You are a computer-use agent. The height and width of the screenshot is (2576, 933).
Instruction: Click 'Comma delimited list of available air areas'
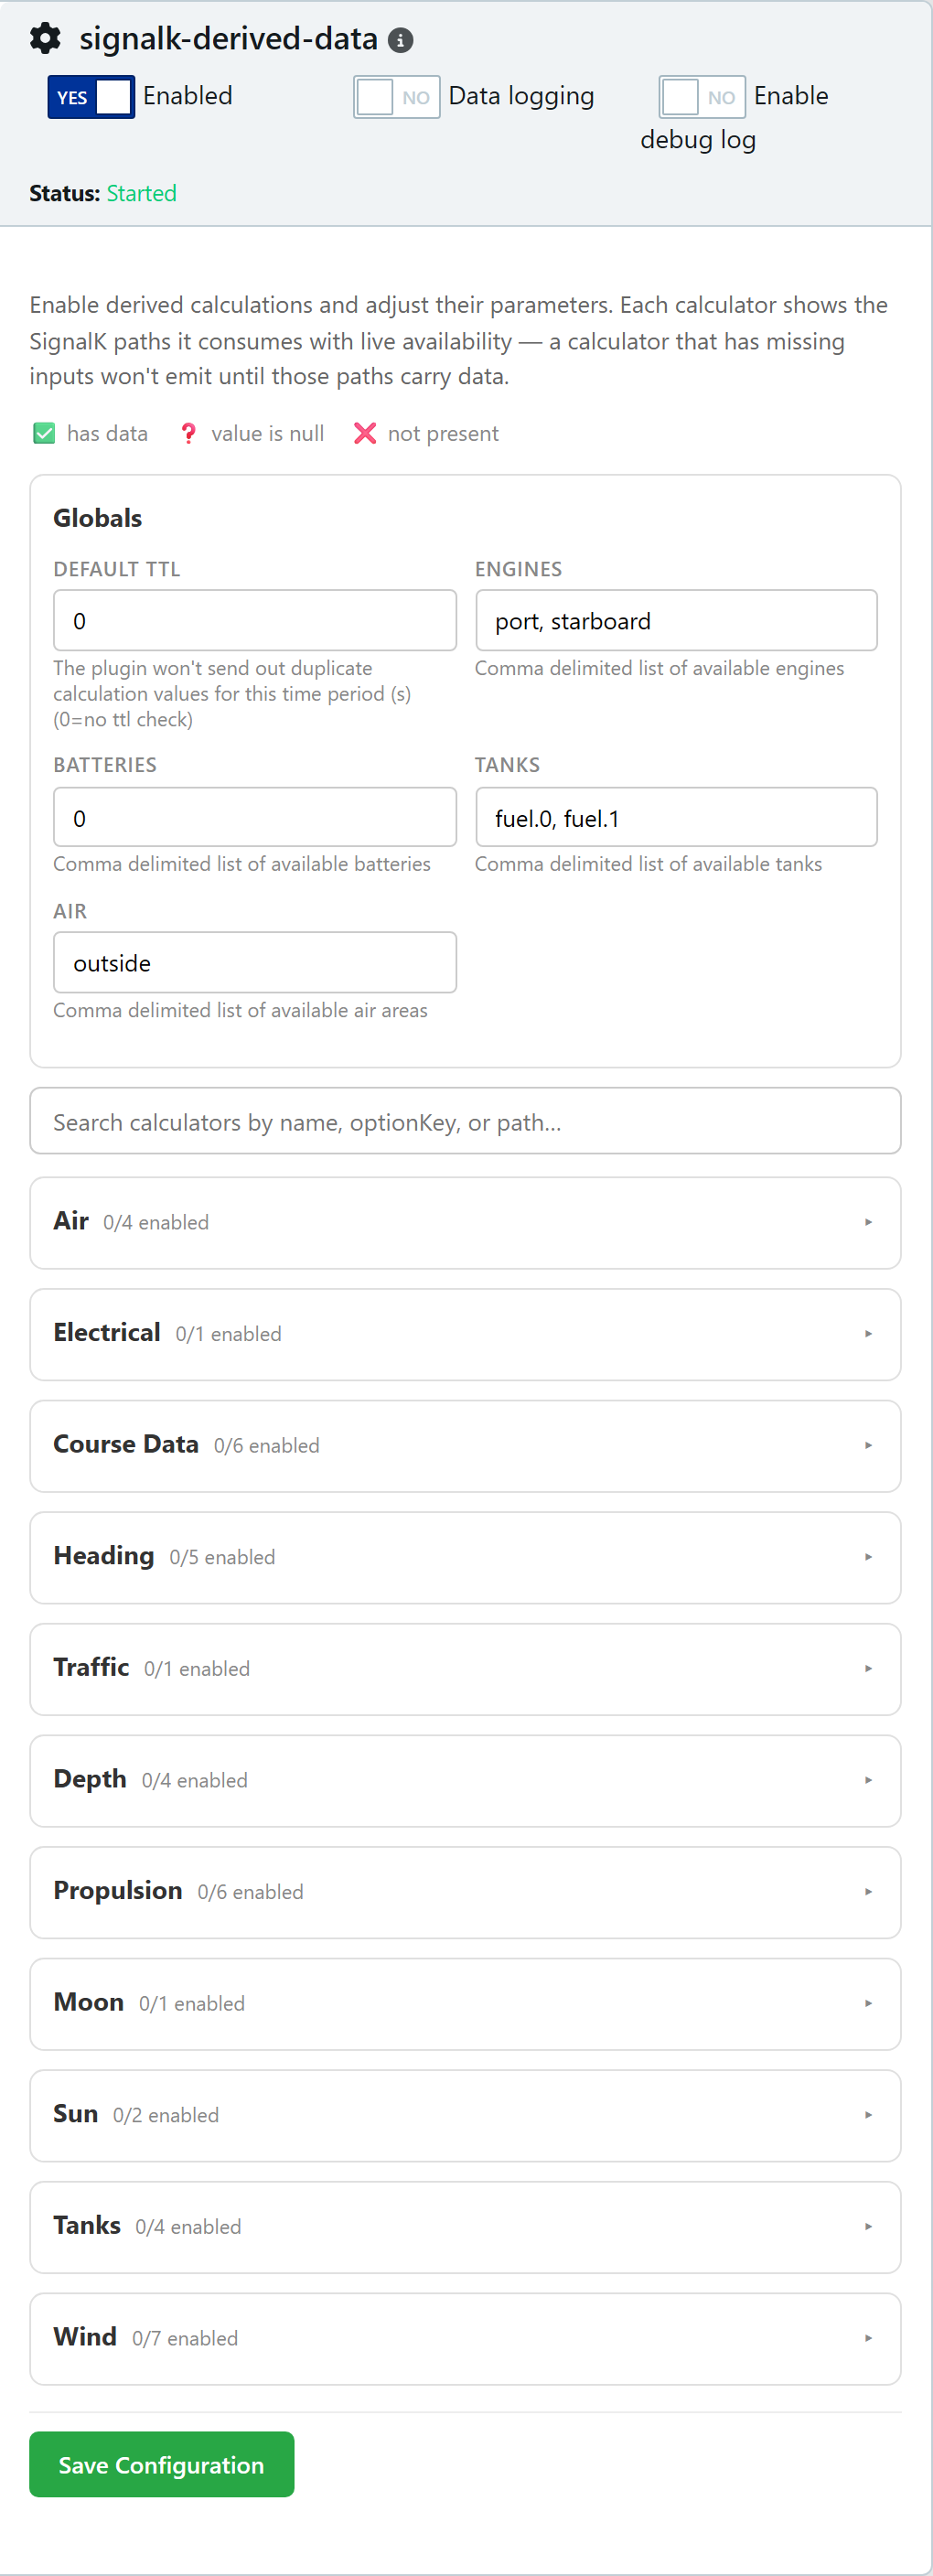click(x=240, y=1010)
